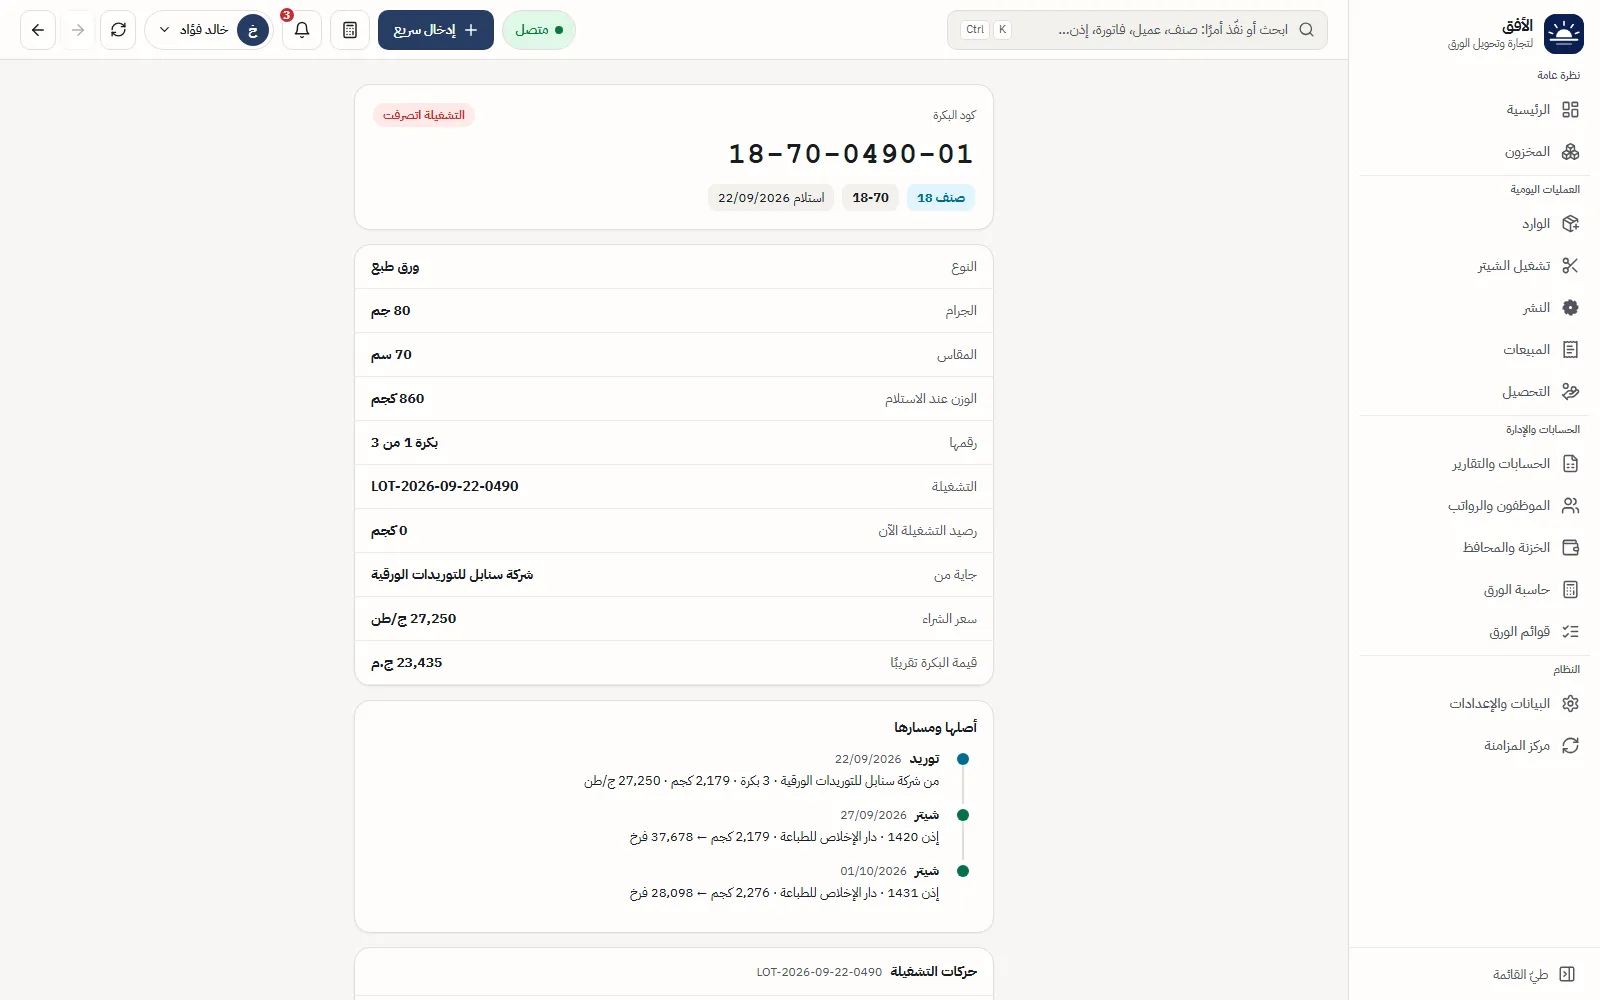The image size is (1600, 1000).
Task: Go back with the left arrow icon
Action: pos(38,30)
